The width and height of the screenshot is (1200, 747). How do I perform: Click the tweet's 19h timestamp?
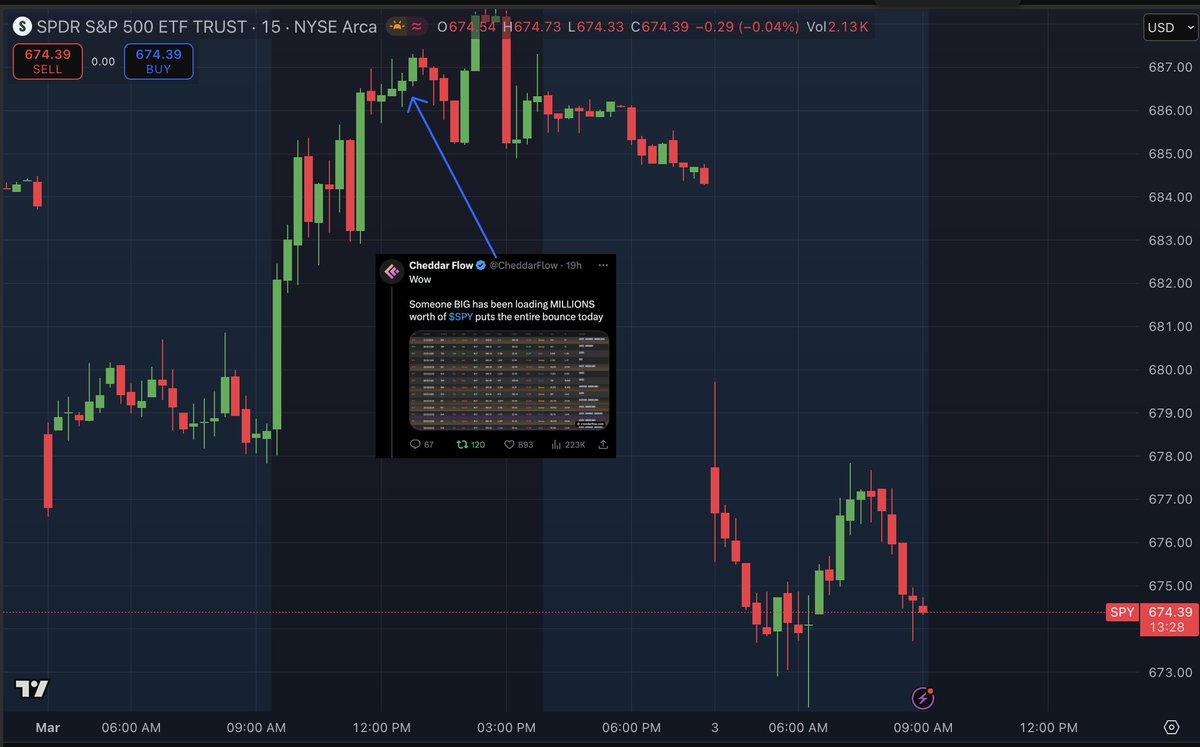click(574, 265)
